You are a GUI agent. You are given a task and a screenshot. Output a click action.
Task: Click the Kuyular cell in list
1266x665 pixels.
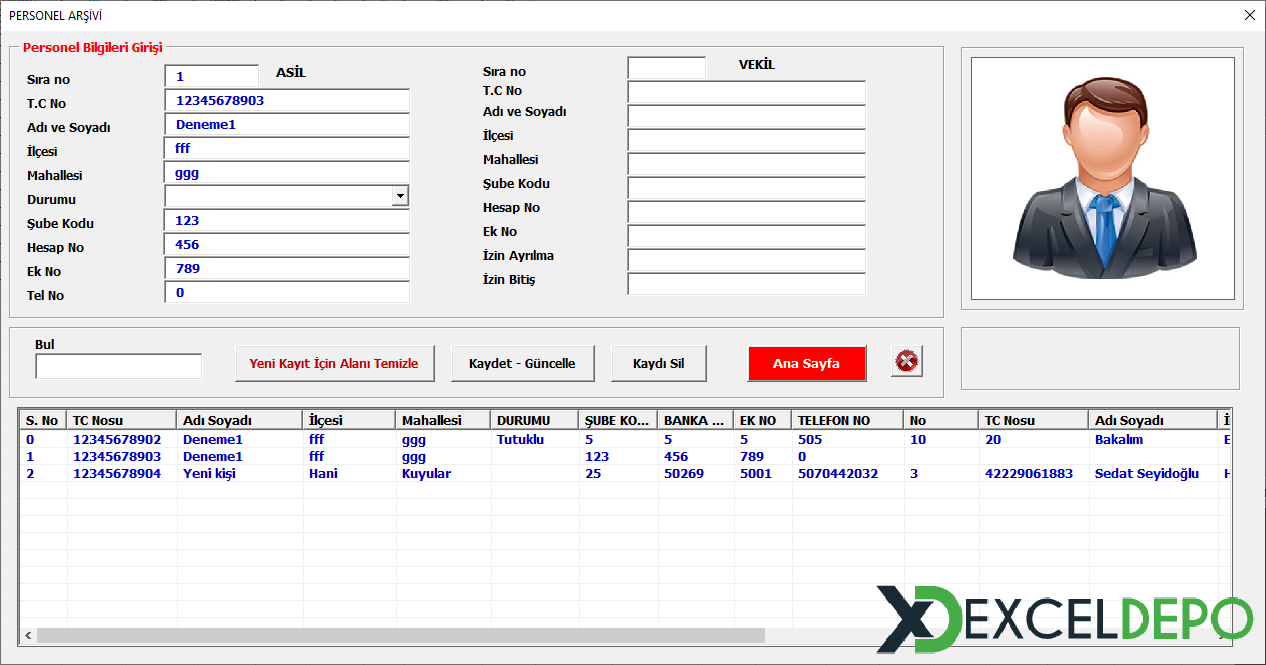[426, 473]
